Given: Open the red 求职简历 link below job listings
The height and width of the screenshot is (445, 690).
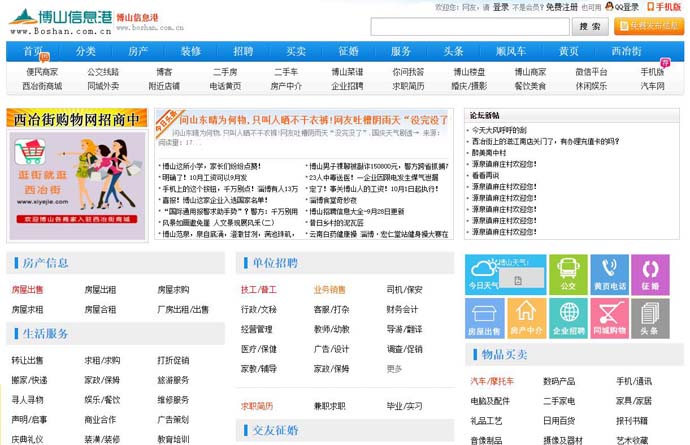Looking at the screenshot, I should [257, 406].
